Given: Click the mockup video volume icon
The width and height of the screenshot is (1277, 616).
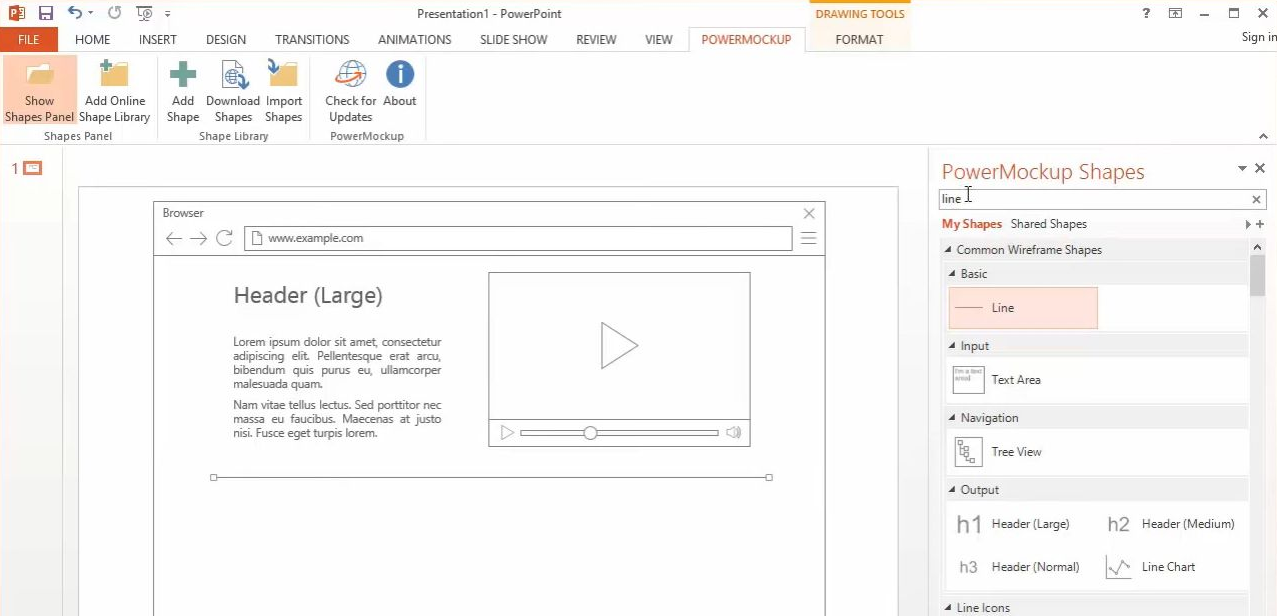Looking at the screenshot, I should tap(734, 433).
